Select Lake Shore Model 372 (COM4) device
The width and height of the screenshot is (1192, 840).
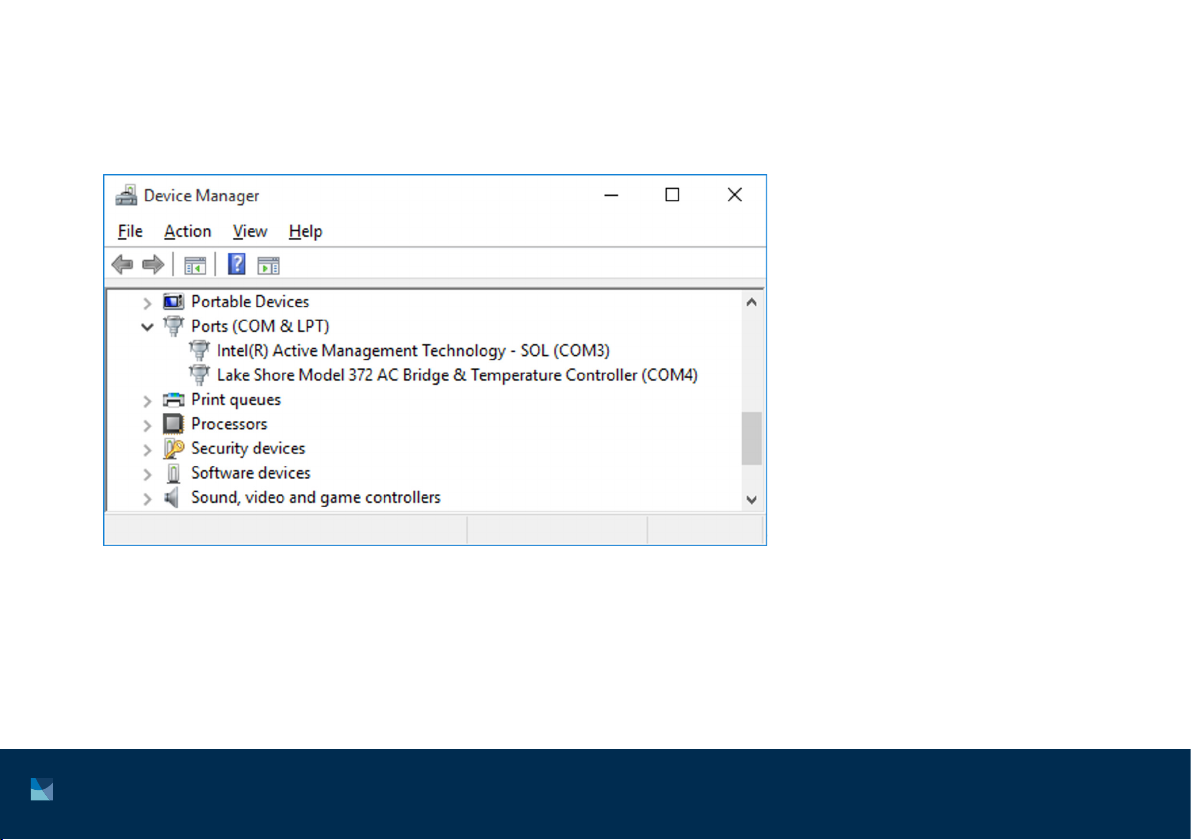456,376
